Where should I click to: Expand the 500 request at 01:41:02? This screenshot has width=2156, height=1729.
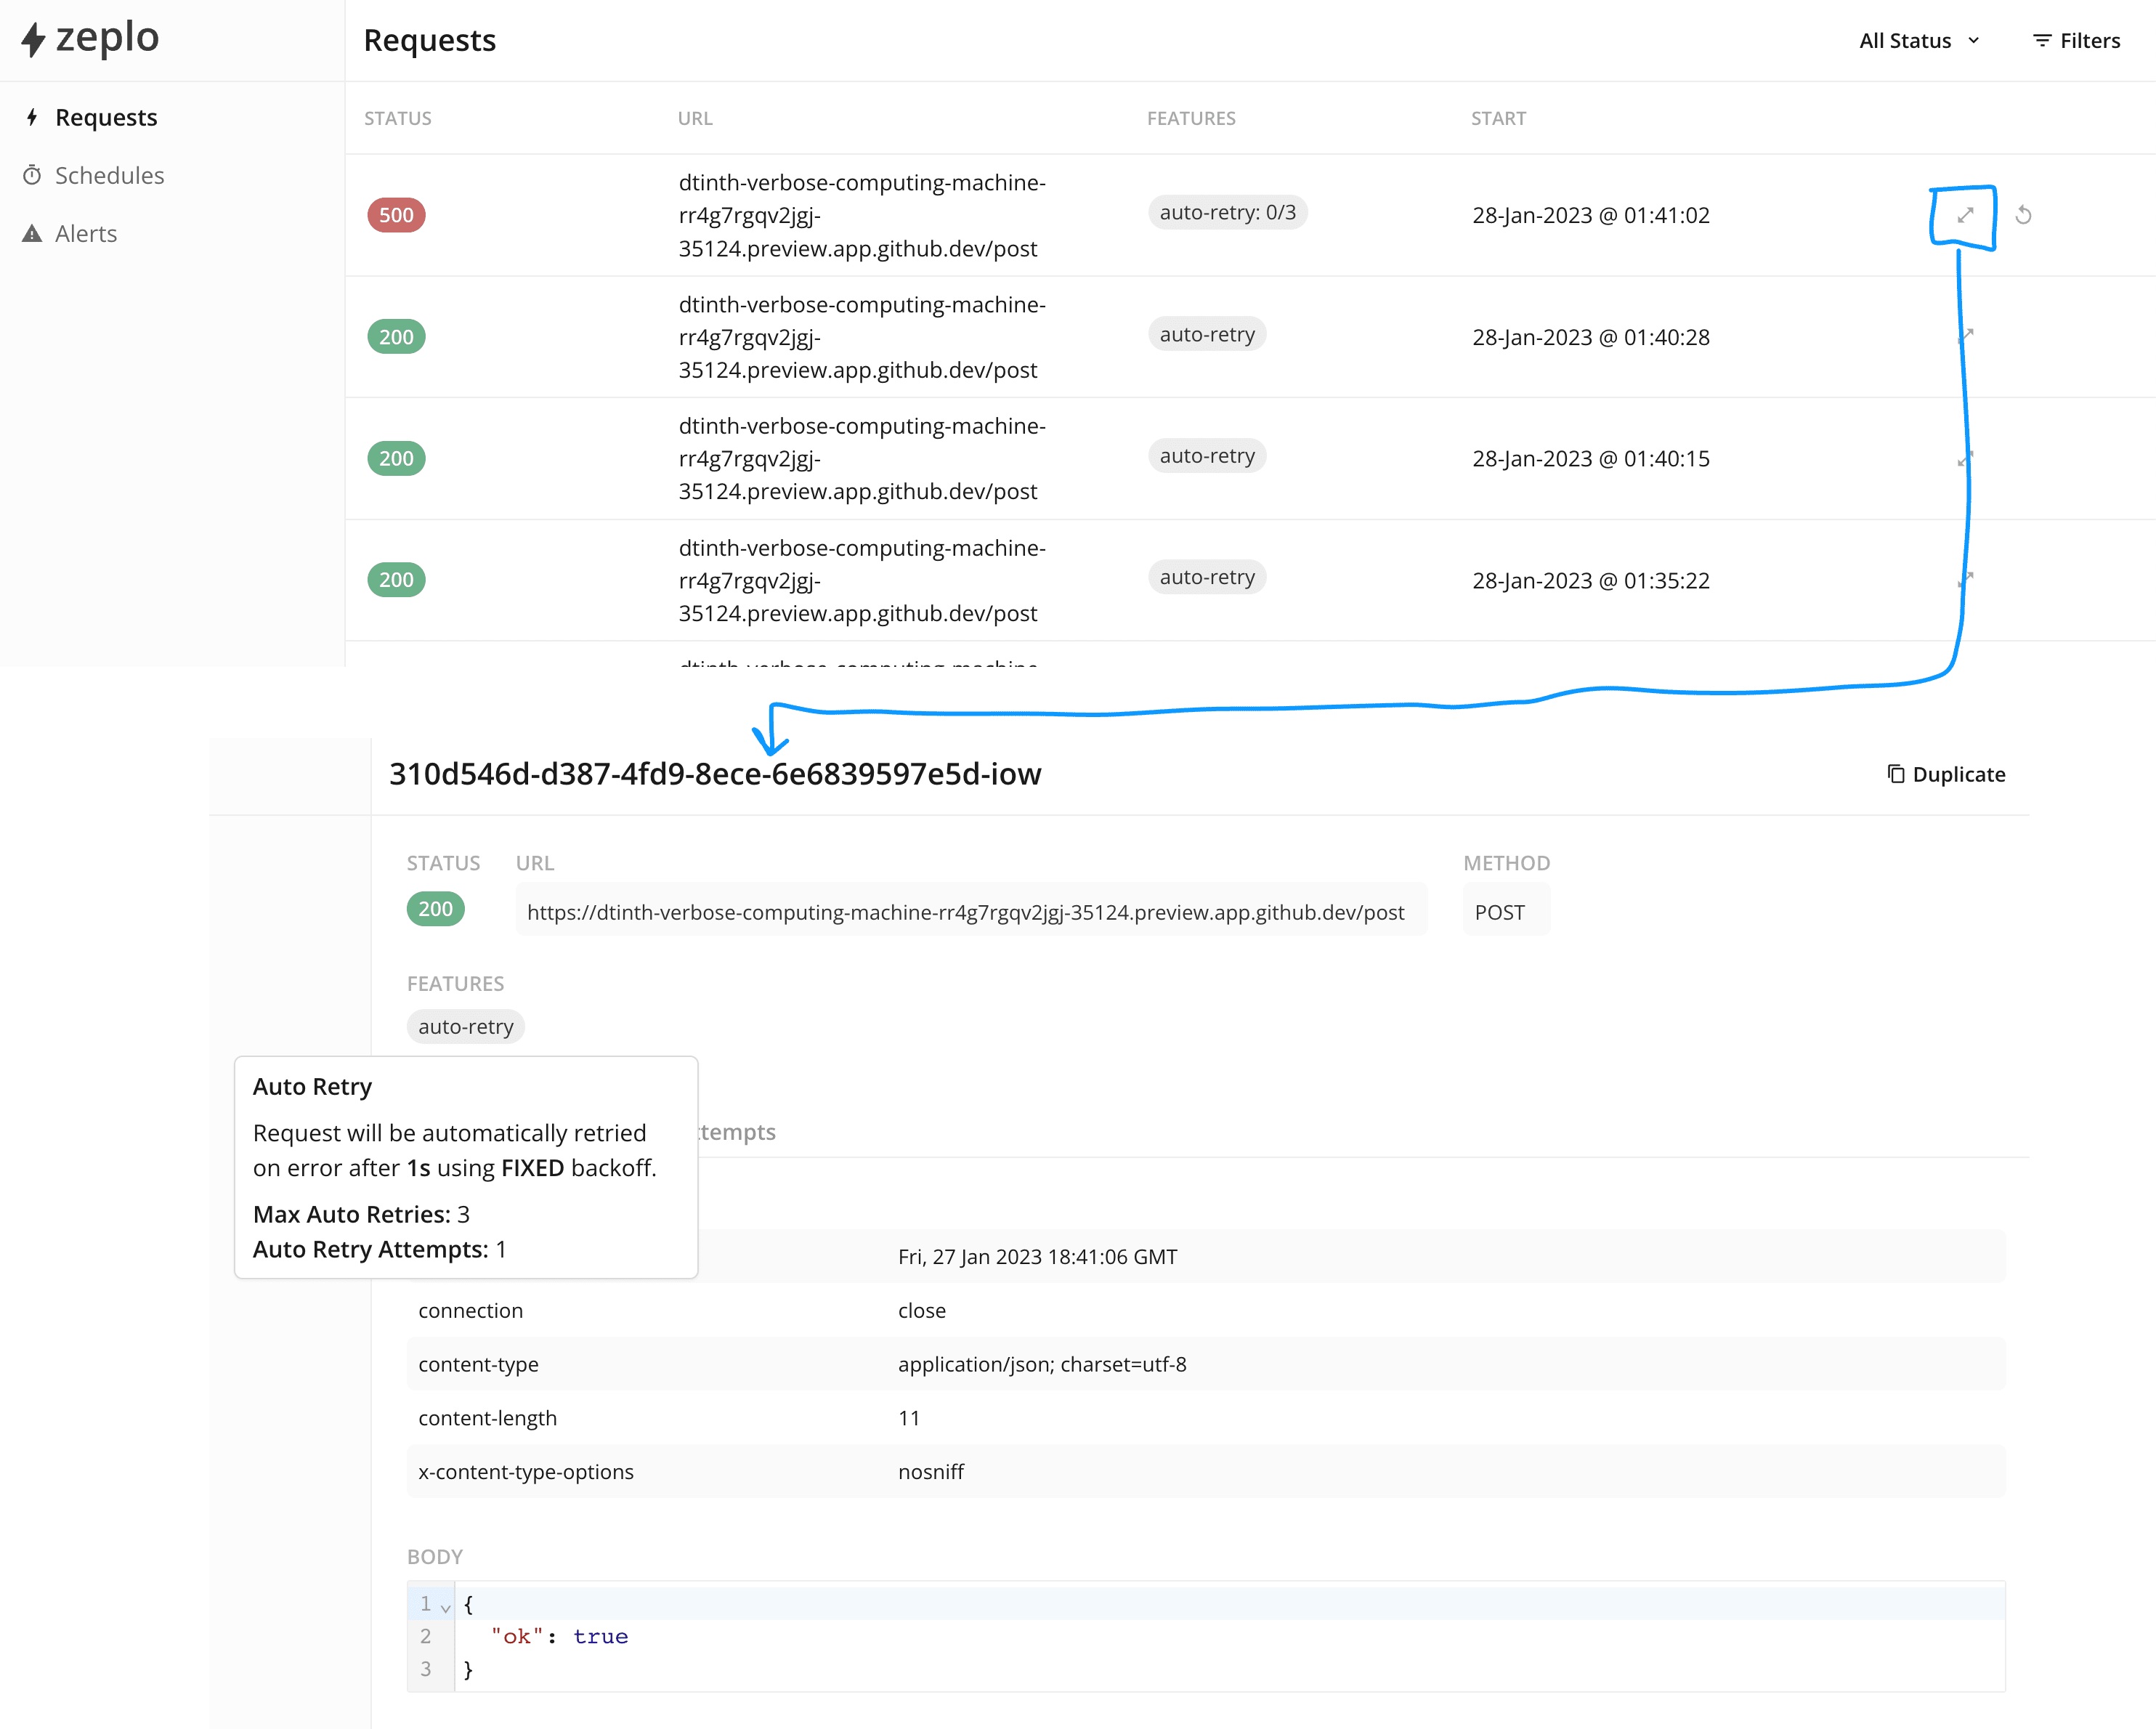coord(1965,215)
